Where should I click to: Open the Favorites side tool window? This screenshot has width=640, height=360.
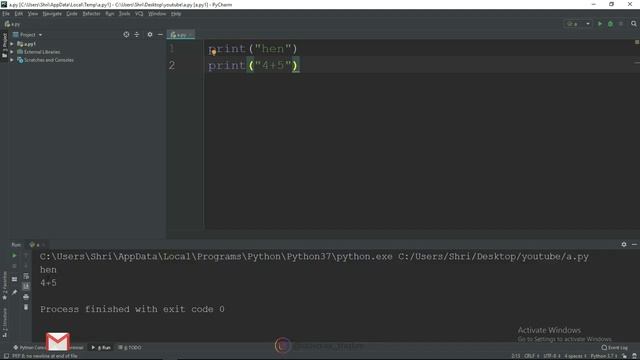4,285
